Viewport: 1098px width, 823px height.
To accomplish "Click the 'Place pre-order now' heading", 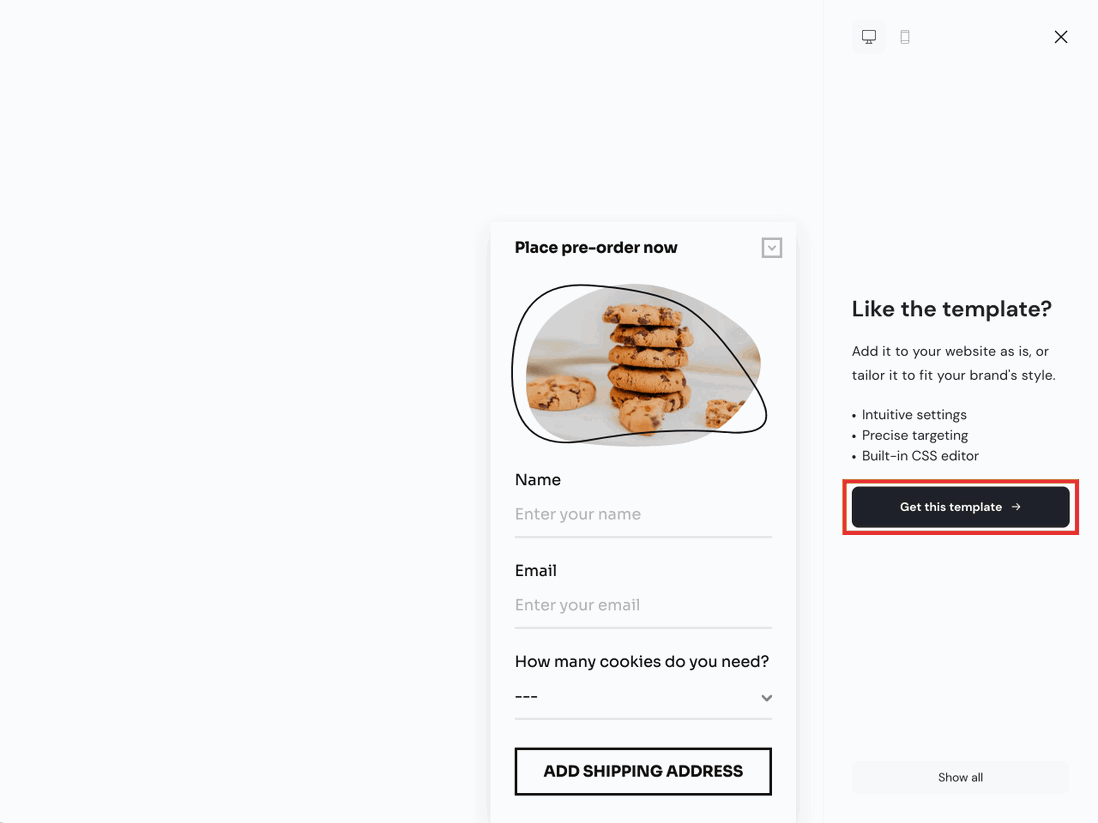I will click(x=596, y=247).
